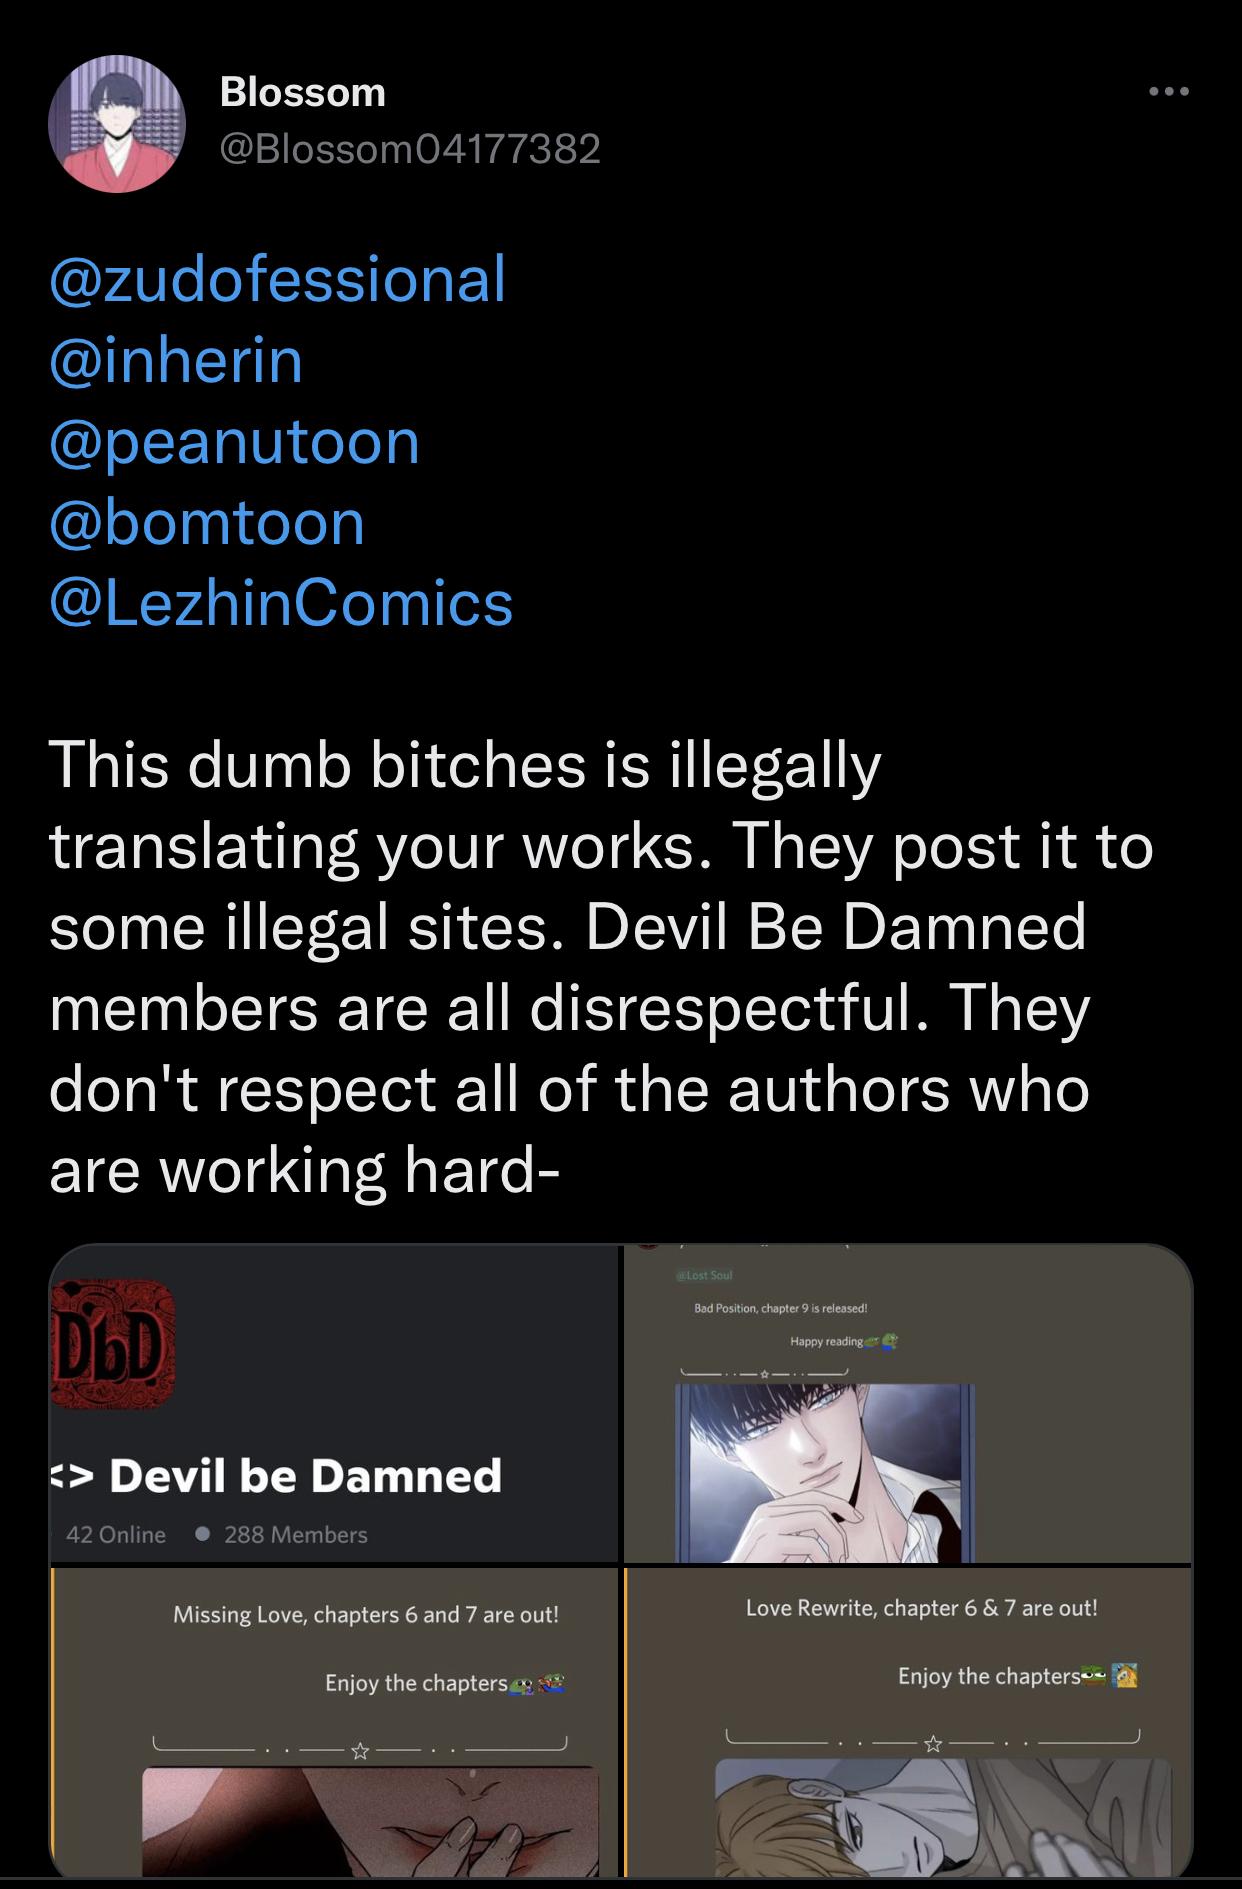Click the 42 Online indicator
The image size is (1242, 1889).
[115, 1534]
